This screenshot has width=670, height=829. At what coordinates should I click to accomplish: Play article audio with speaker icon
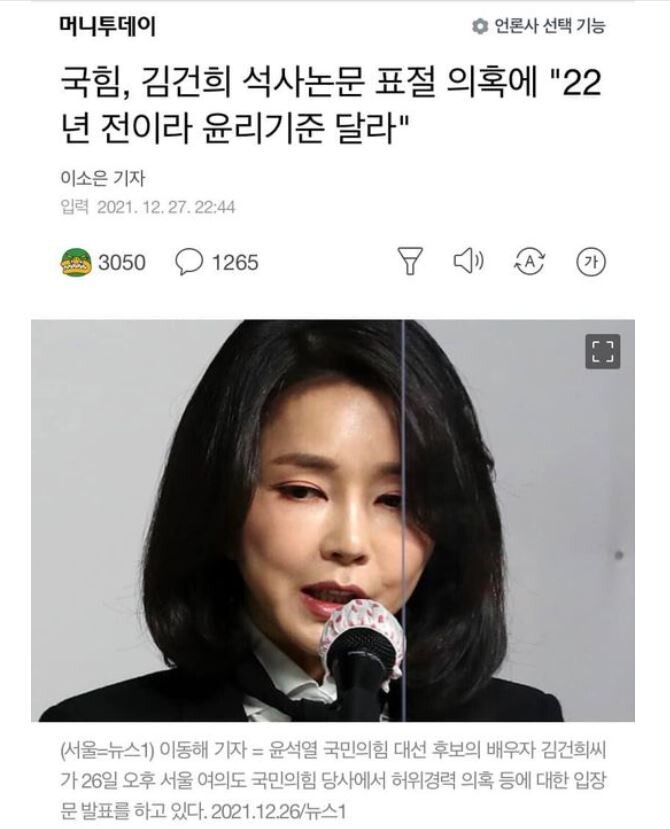[469, 261]
